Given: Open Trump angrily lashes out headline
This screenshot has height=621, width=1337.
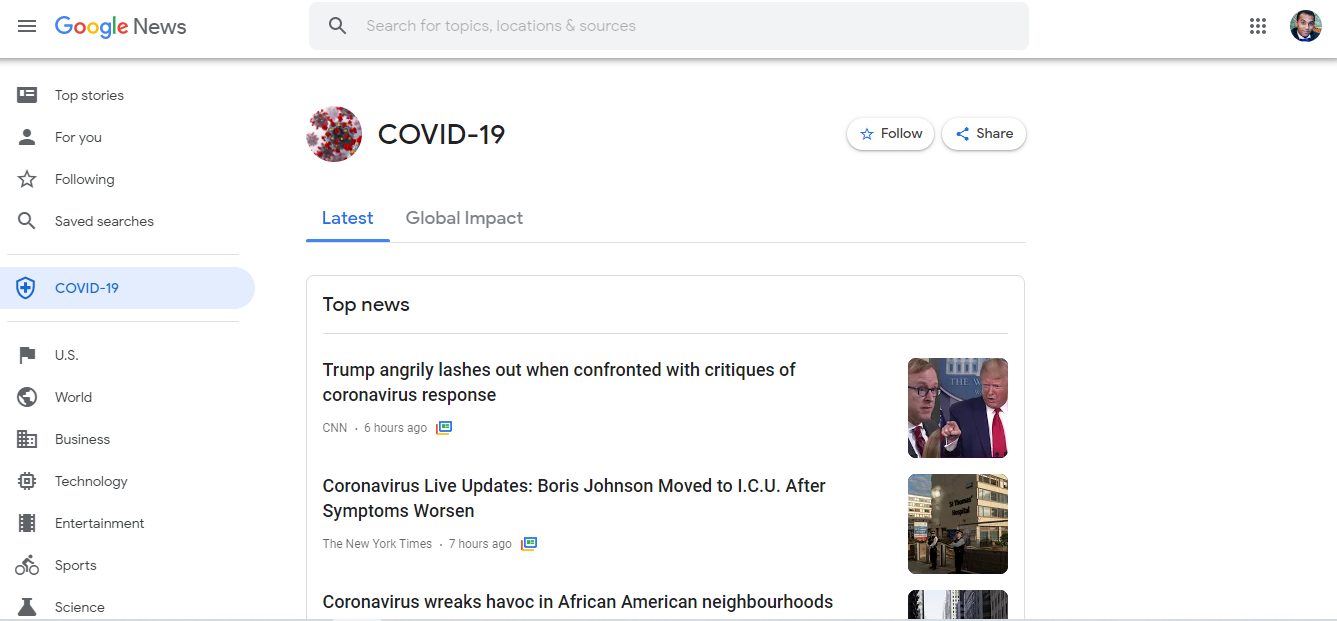Looking at the screenshot, I should pos(559,382).
